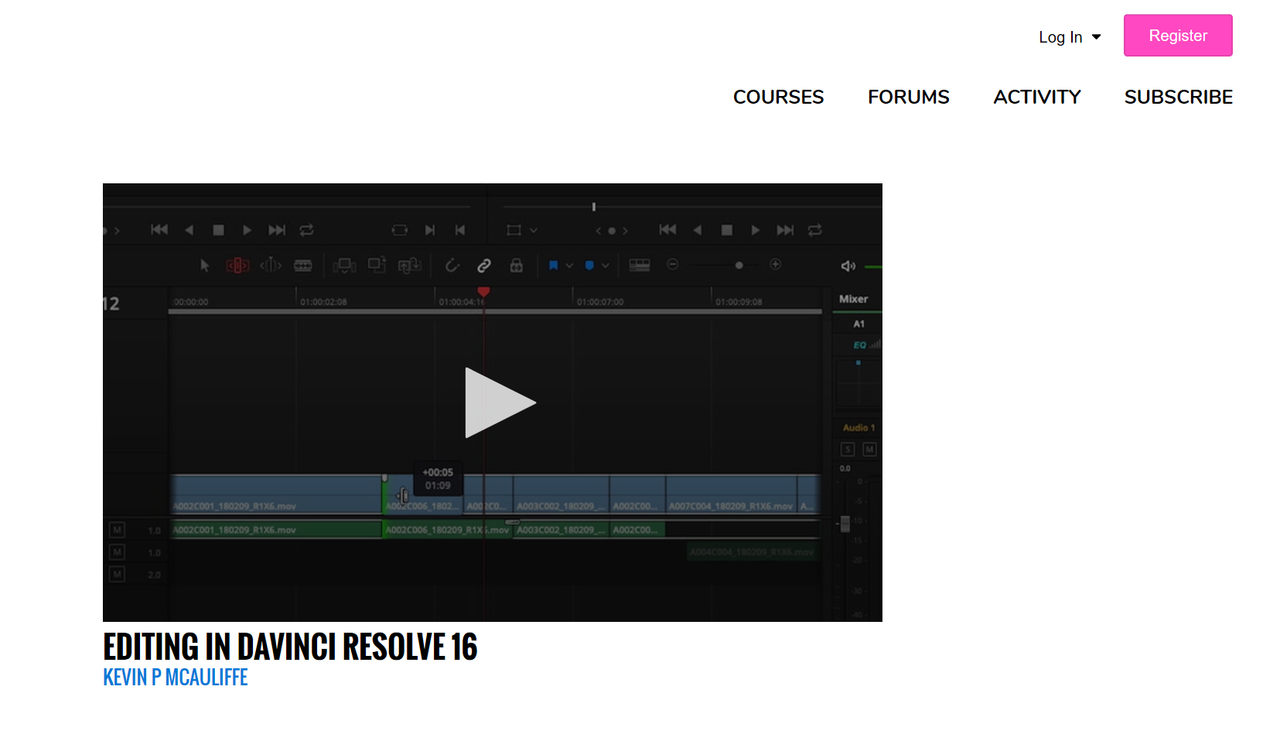Navigate to the Activity section

pos(1037,97)
